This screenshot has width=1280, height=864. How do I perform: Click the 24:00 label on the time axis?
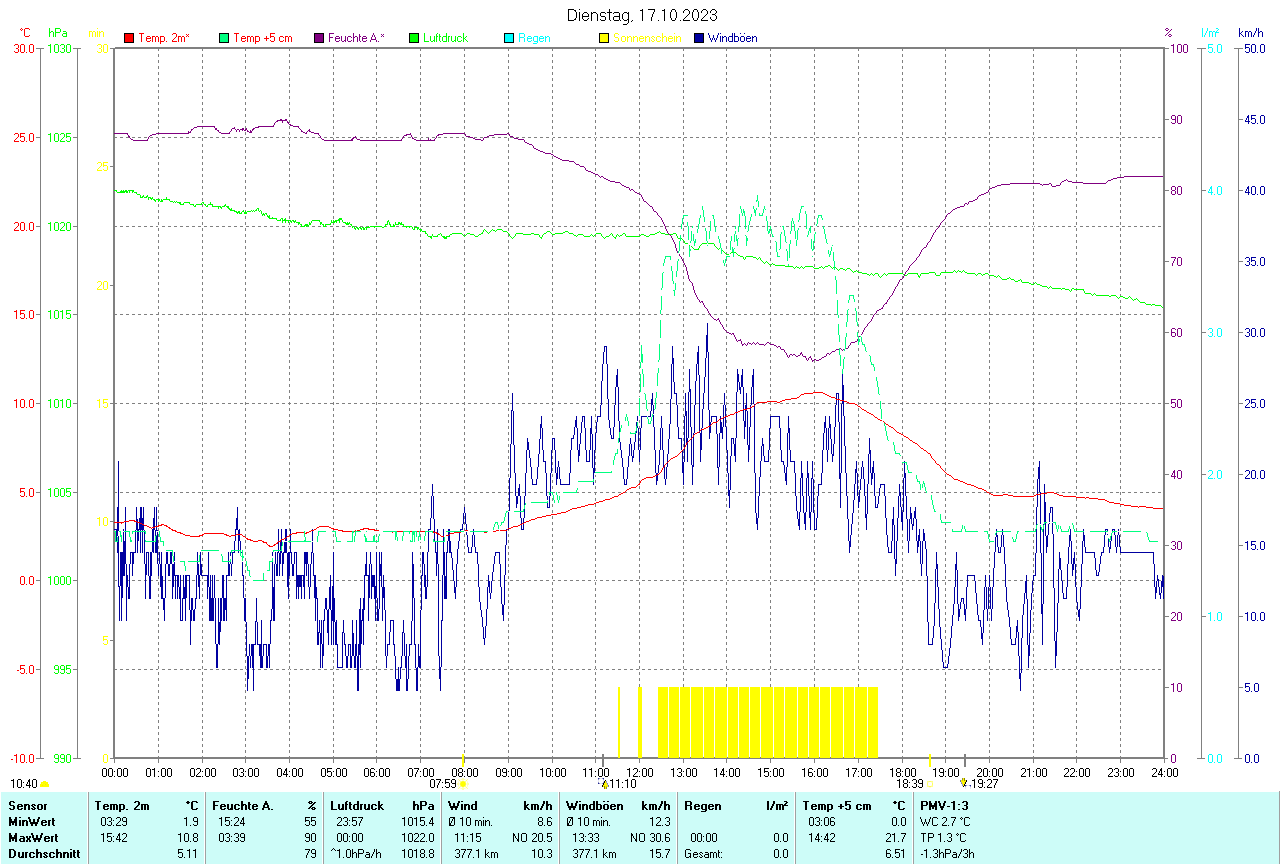pyautogui.click(x=1164, y=772)
